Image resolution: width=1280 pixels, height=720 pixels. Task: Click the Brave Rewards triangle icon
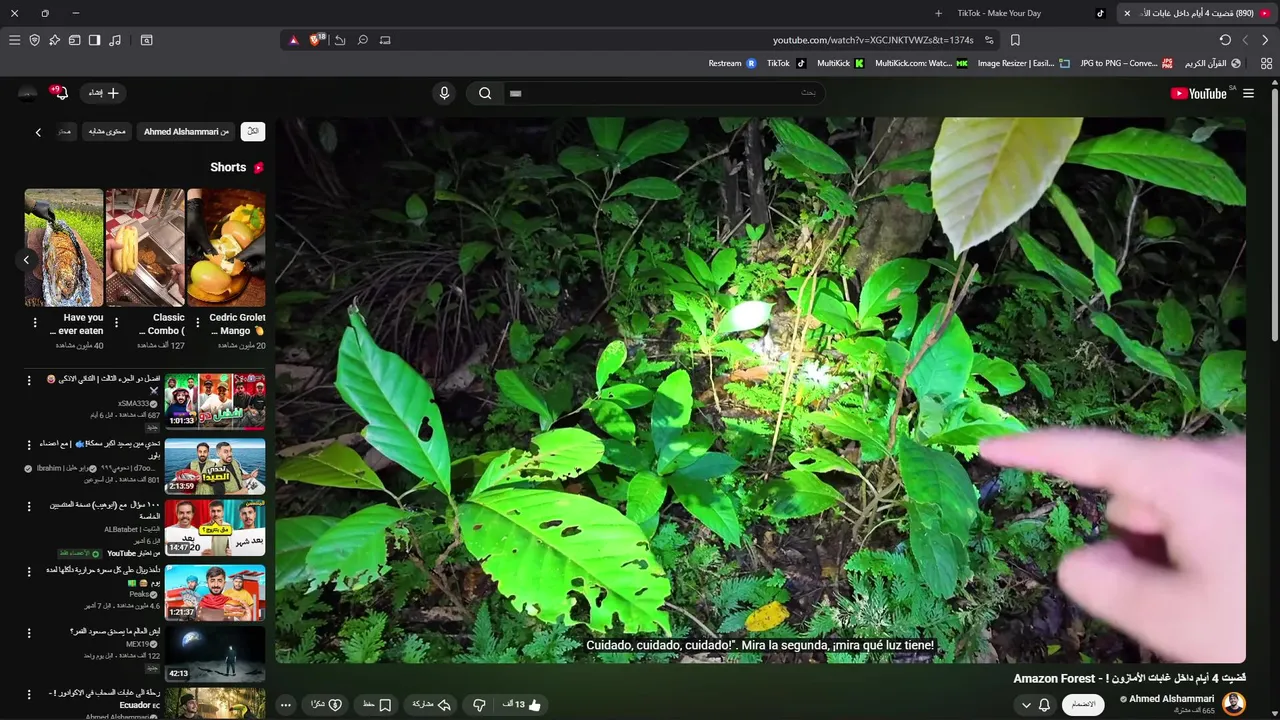pyautogui.click(x=293, y=40)
